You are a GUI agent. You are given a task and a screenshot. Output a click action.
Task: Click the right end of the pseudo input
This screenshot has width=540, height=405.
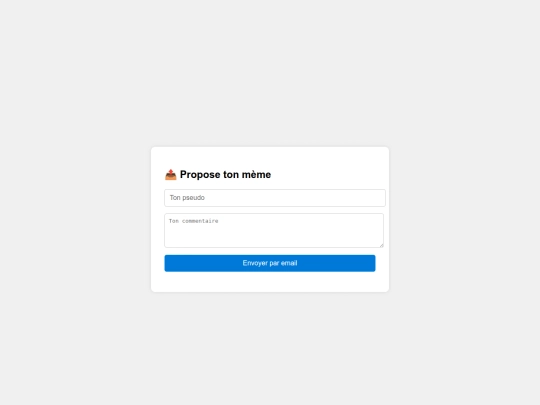coord(377,198)
